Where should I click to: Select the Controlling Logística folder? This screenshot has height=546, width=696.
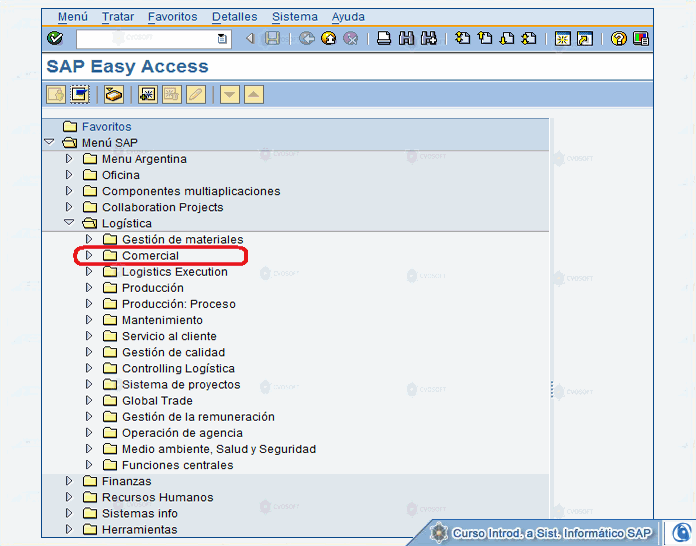(169, 368)
